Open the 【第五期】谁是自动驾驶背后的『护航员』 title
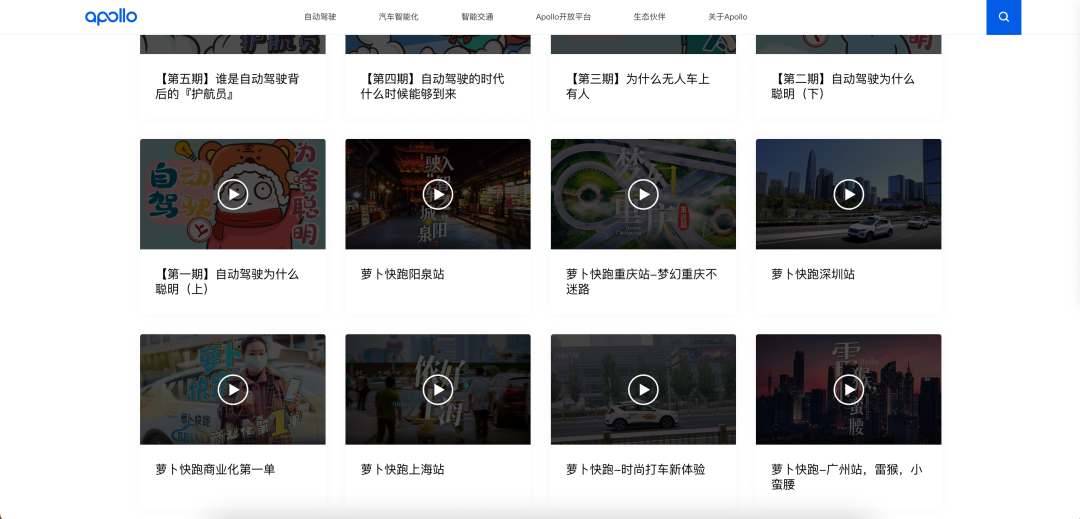The image size is (1080, 519). pos(227,87)
